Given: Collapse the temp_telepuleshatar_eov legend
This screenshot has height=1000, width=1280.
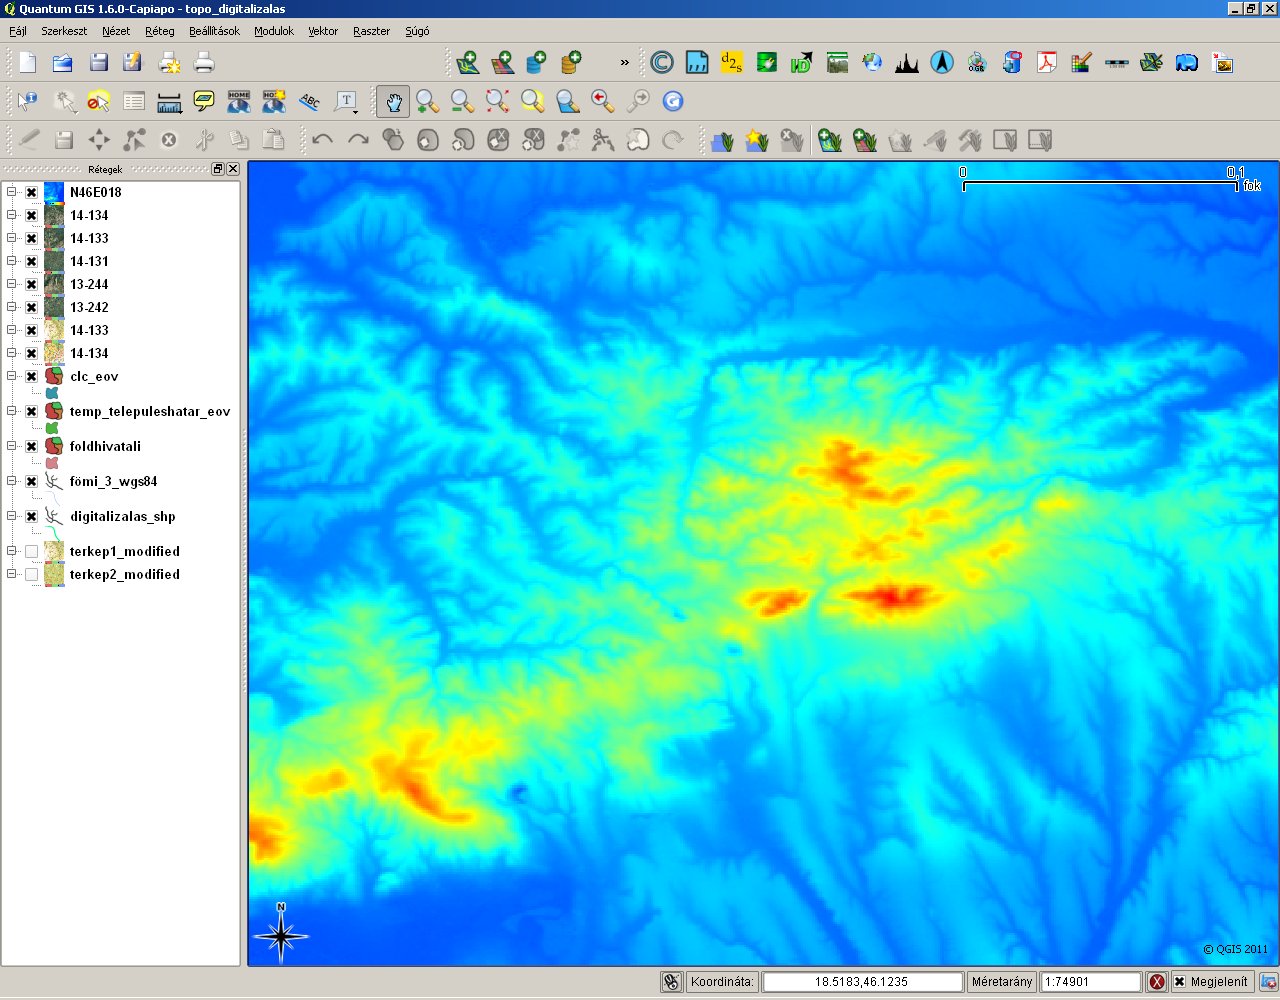Looking at the screenshot, I should 12,411.
